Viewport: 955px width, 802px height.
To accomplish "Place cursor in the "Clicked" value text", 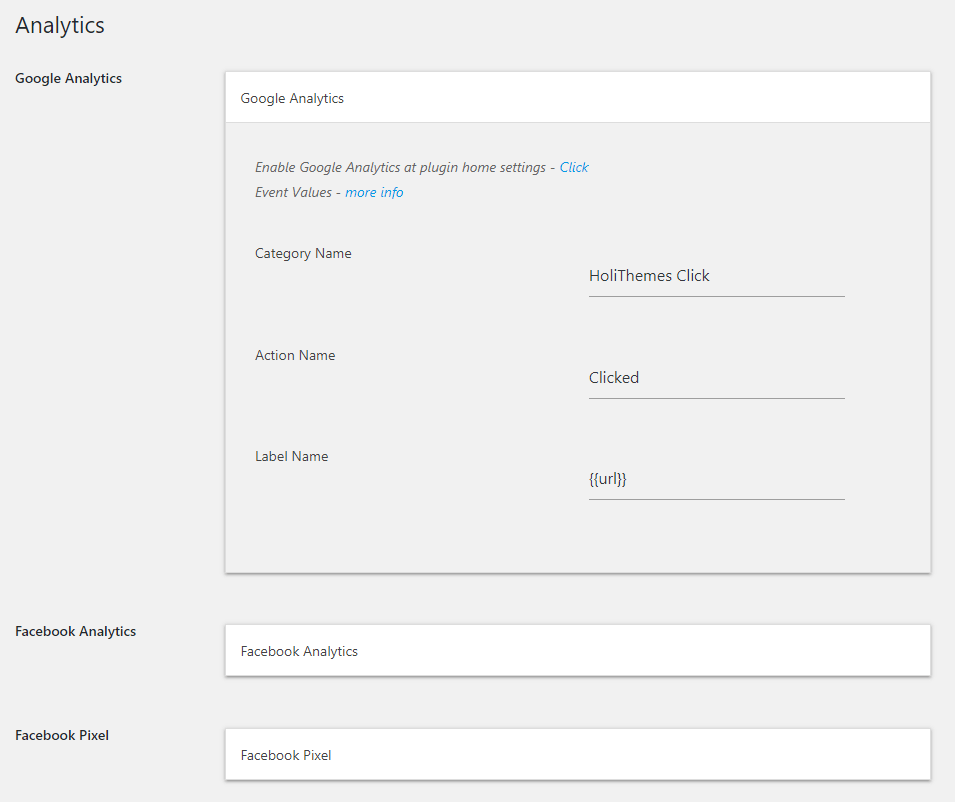I will [614, 378].
